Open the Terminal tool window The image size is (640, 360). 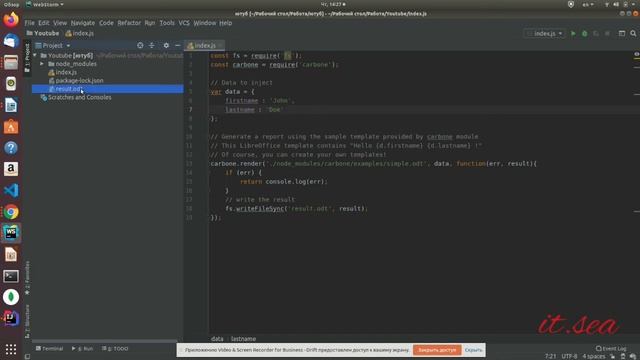(x=49, y=349)
